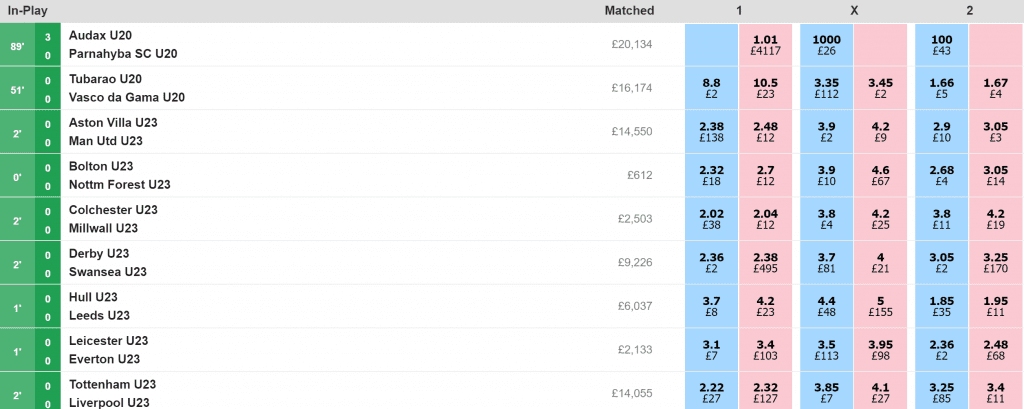Back Hull U23 at 3.7

click(711, 306)
